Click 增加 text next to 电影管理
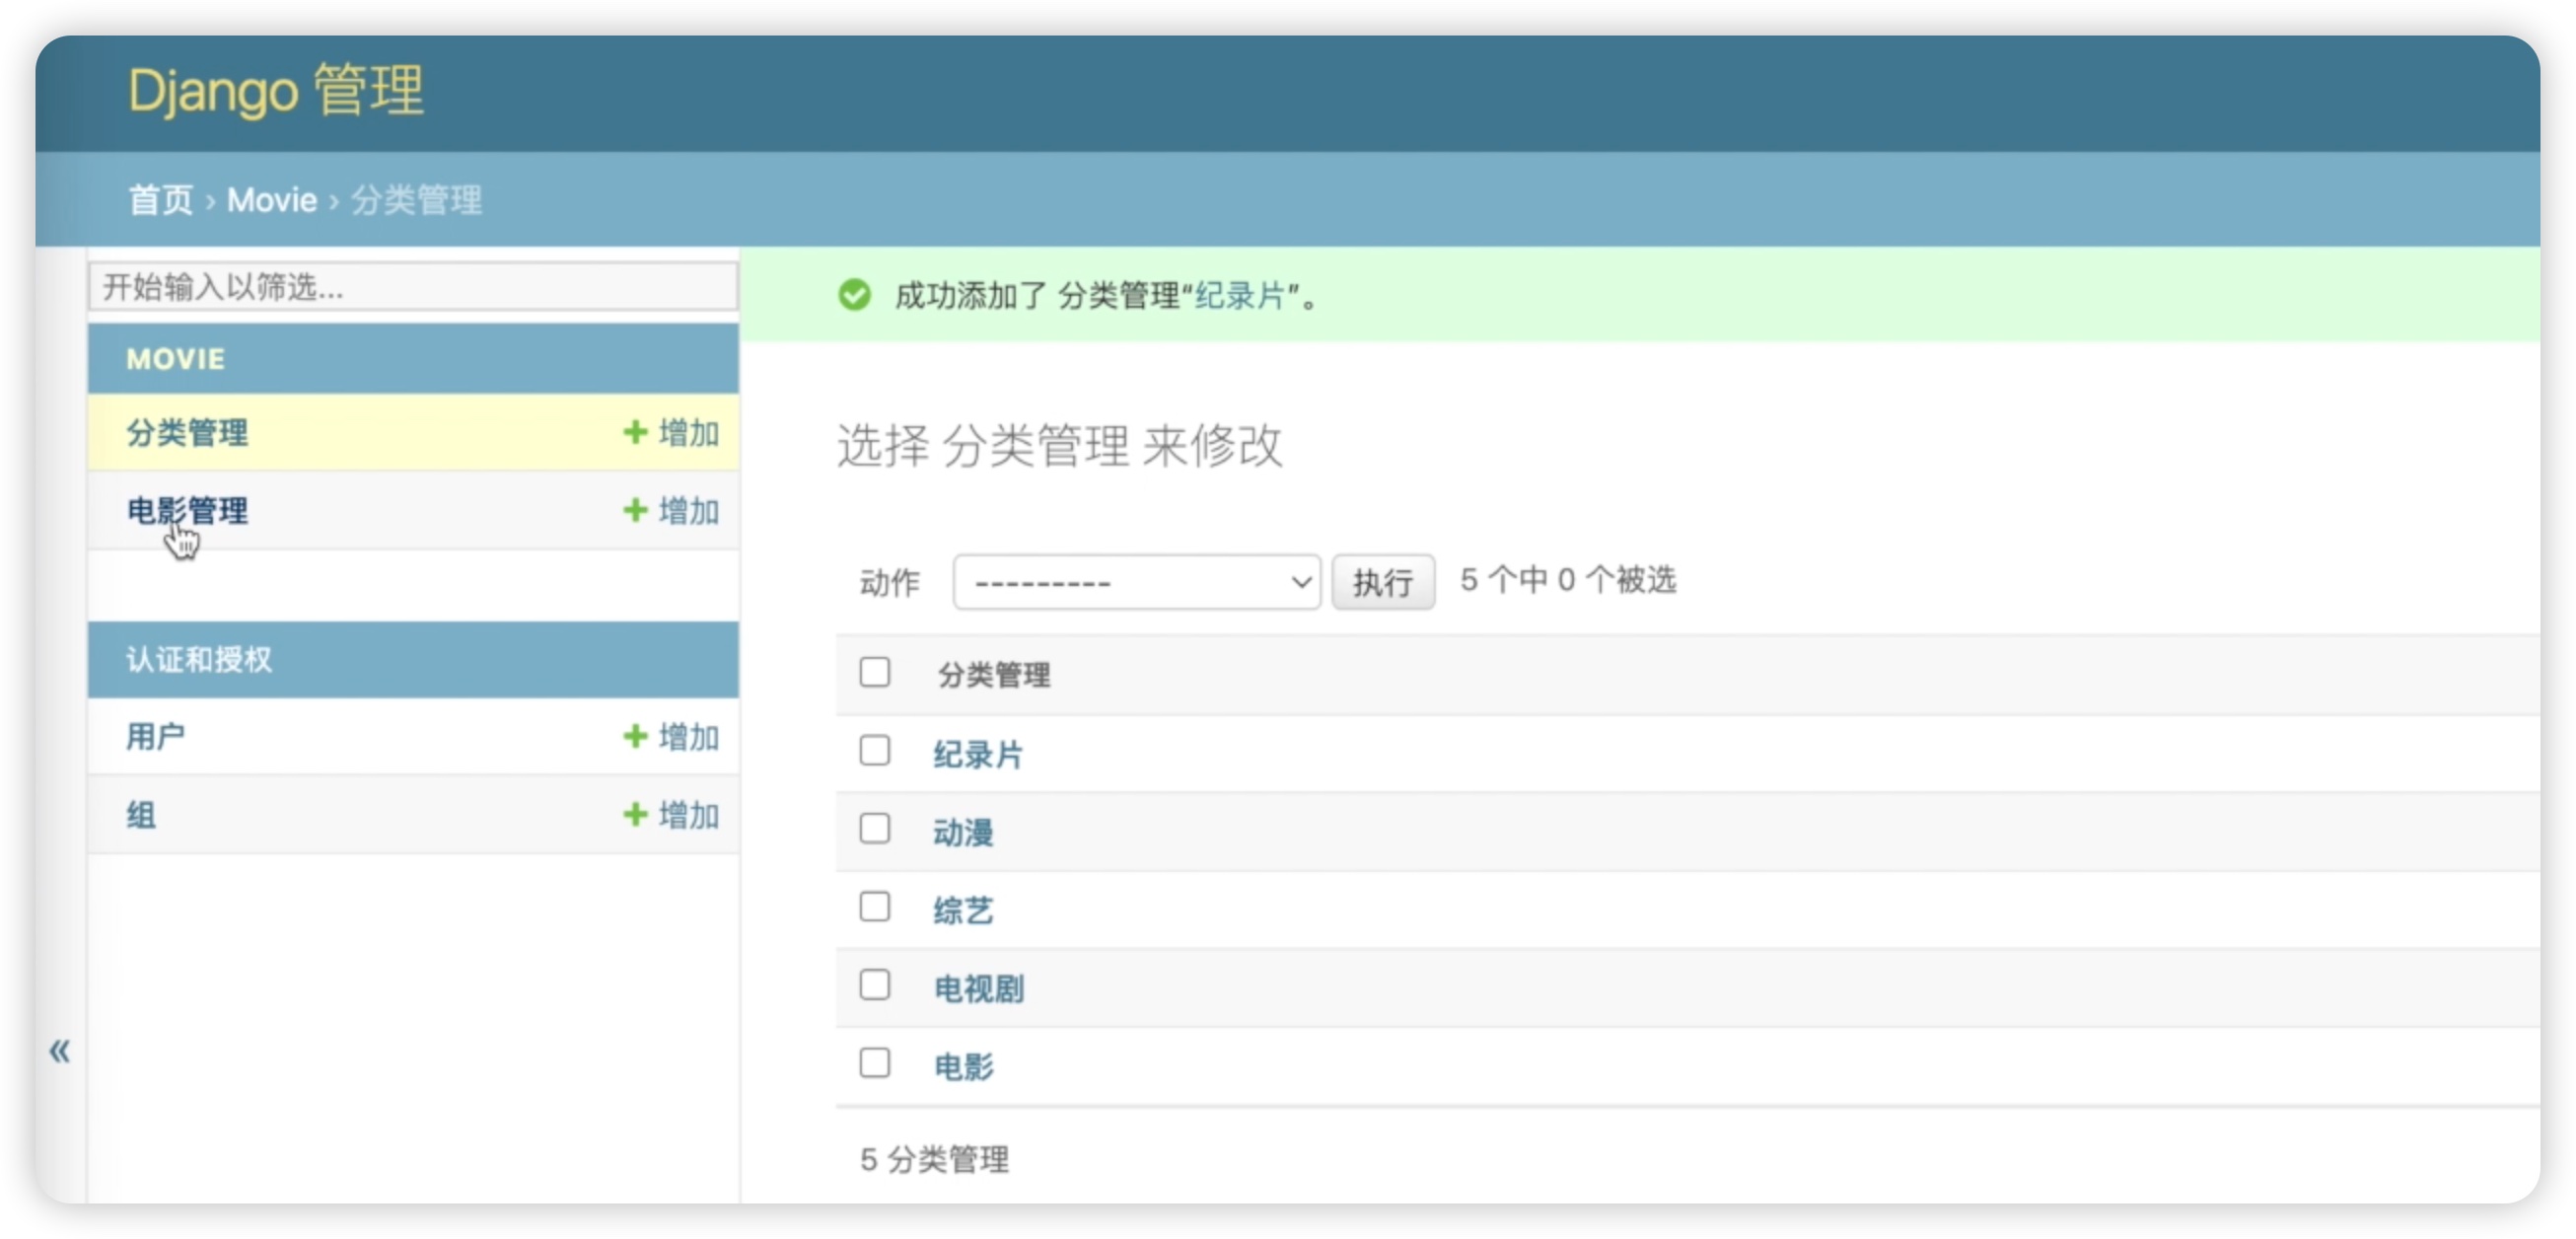Viewport: 2576px width, 1239px height. tap(689, 510)
